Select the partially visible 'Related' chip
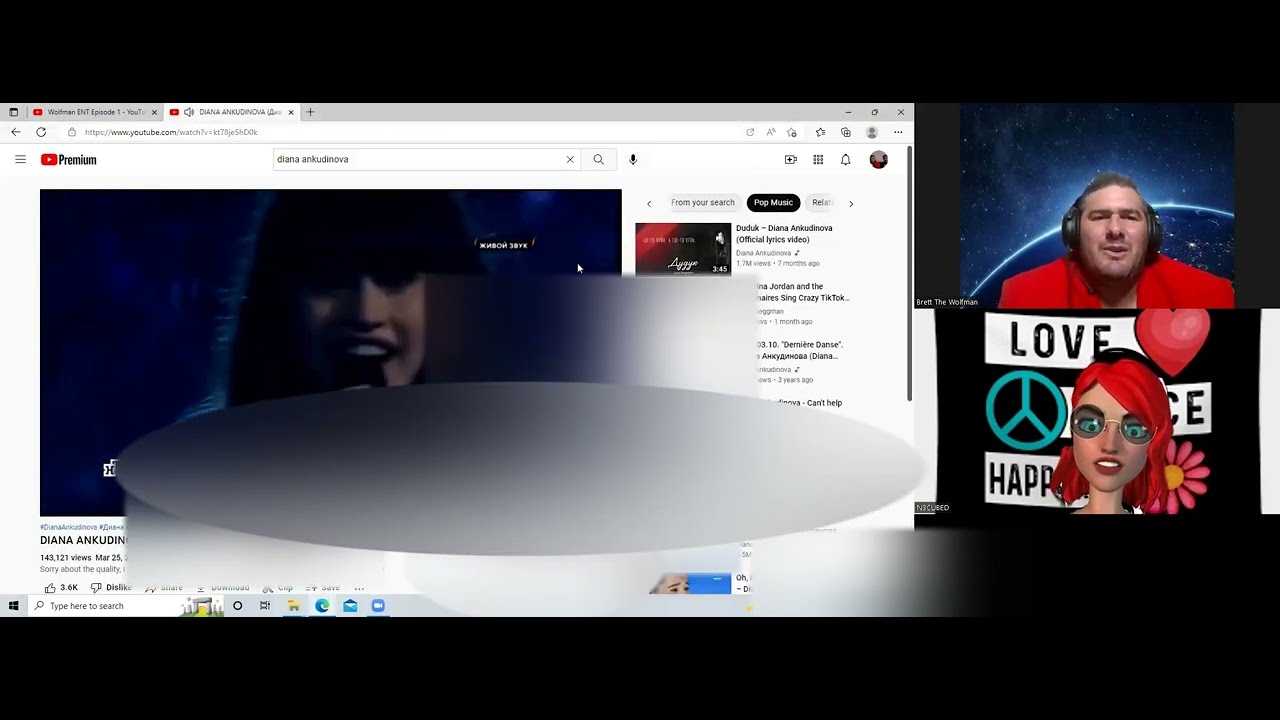The width and height of the screenshot is (1280, 720). coord(822,203)
